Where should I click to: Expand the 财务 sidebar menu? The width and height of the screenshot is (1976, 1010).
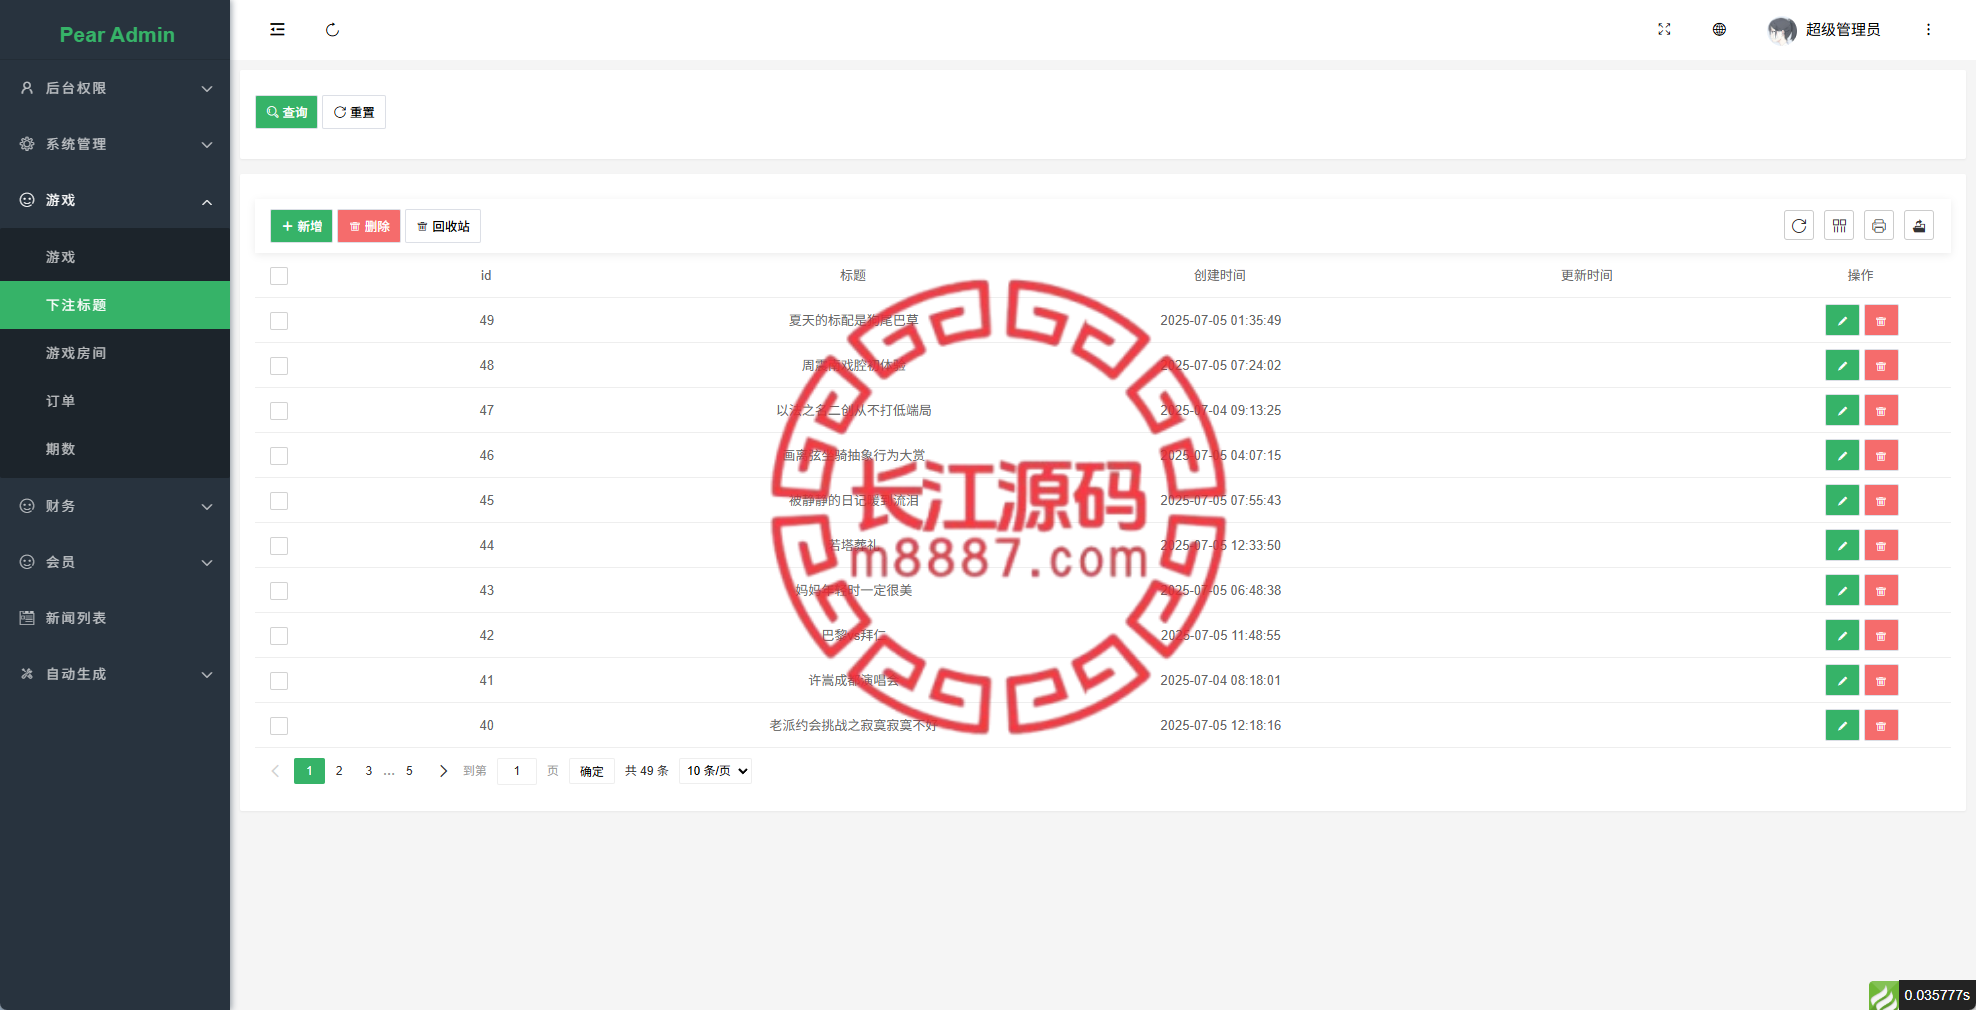coord(115,506)
